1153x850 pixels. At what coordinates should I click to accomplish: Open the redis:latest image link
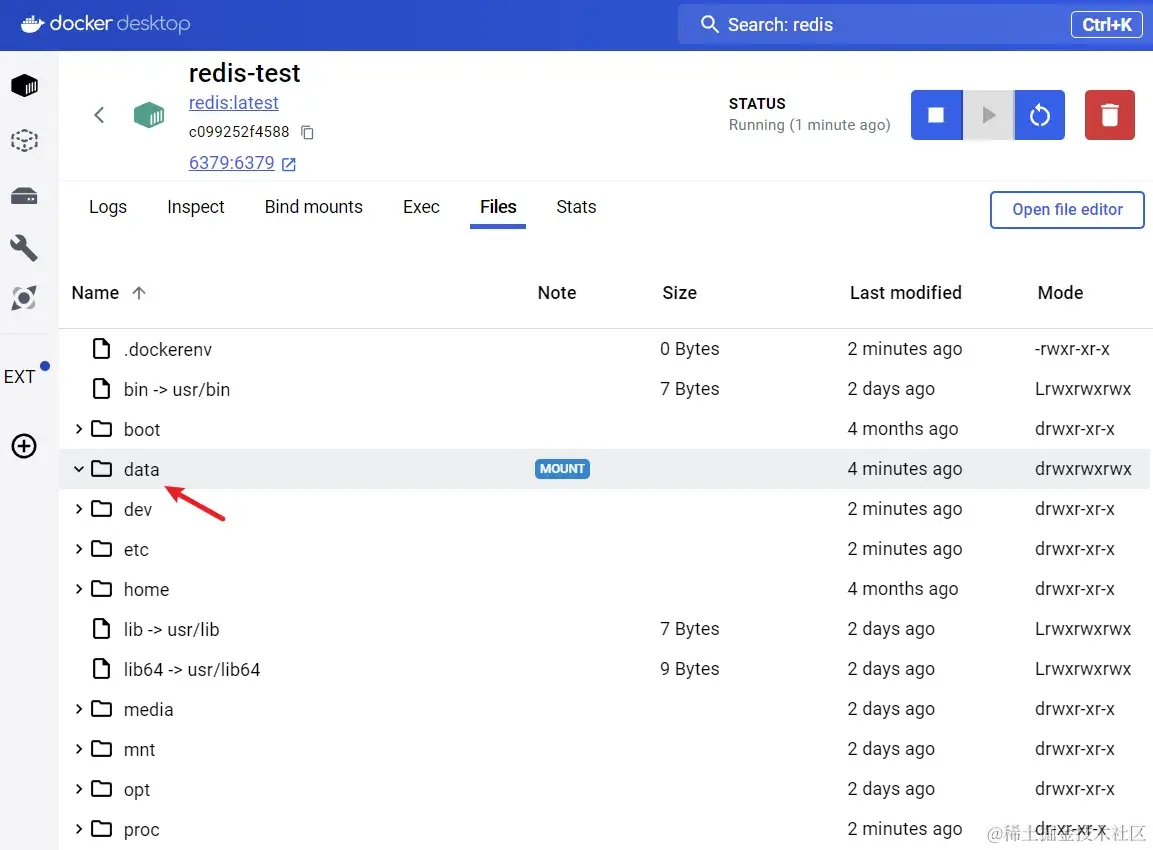pos(234,103)
